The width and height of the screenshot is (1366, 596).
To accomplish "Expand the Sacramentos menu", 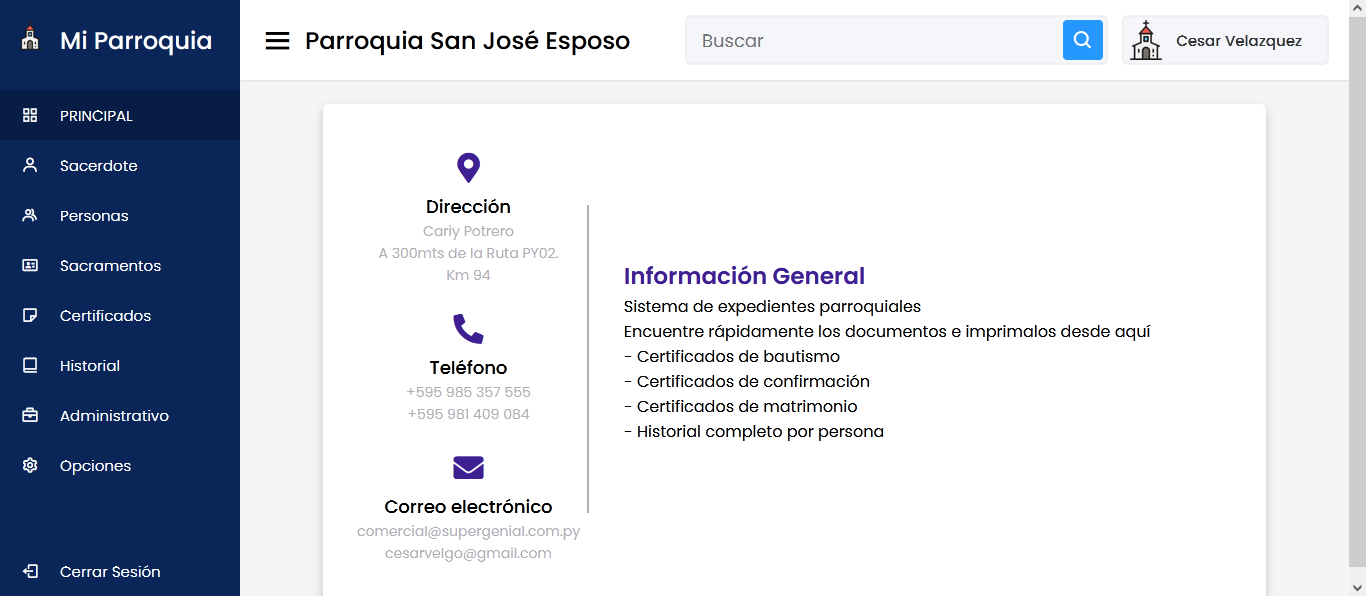I will [110, 266].
